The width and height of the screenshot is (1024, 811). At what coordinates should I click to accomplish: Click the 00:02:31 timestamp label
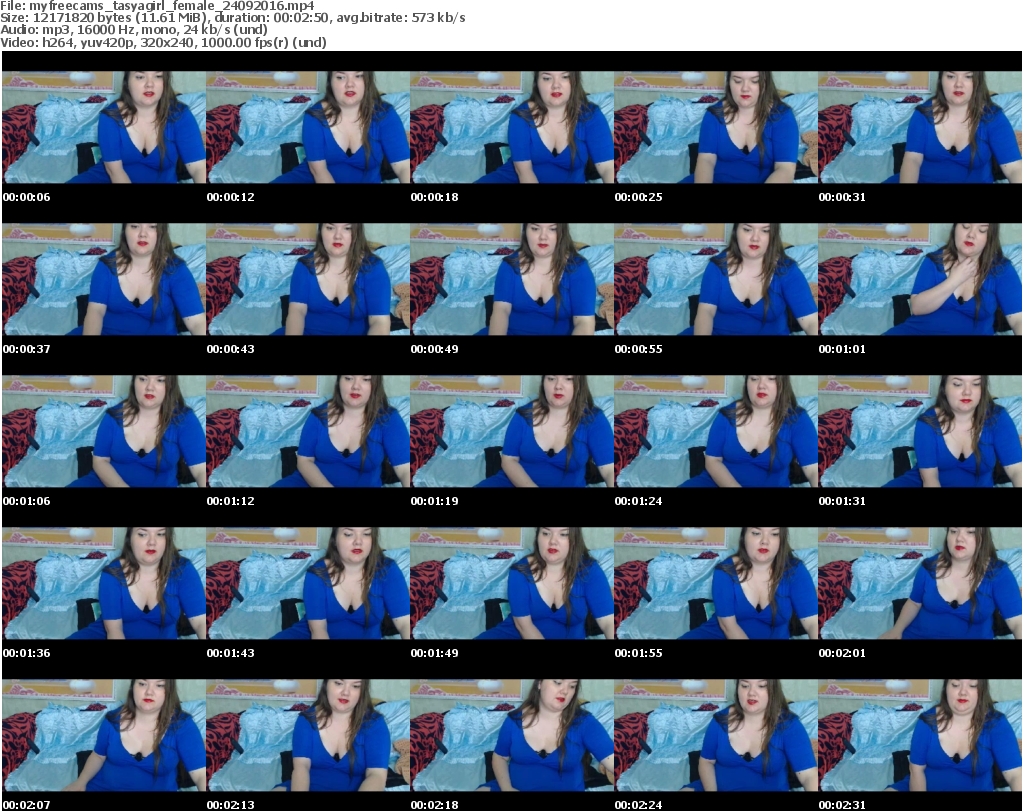click(x=842, y=805)
